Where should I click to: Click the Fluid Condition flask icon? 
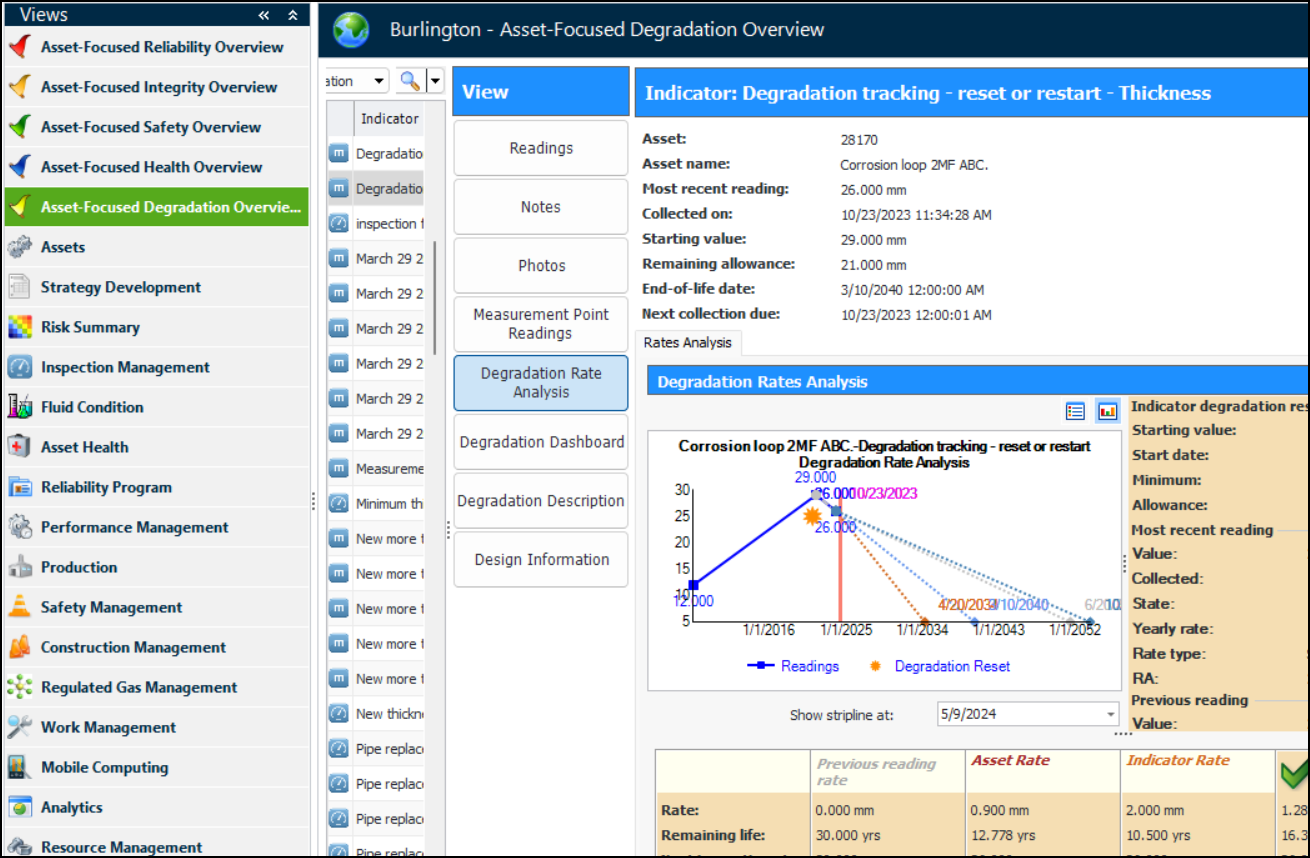click(x=19, y=407)
